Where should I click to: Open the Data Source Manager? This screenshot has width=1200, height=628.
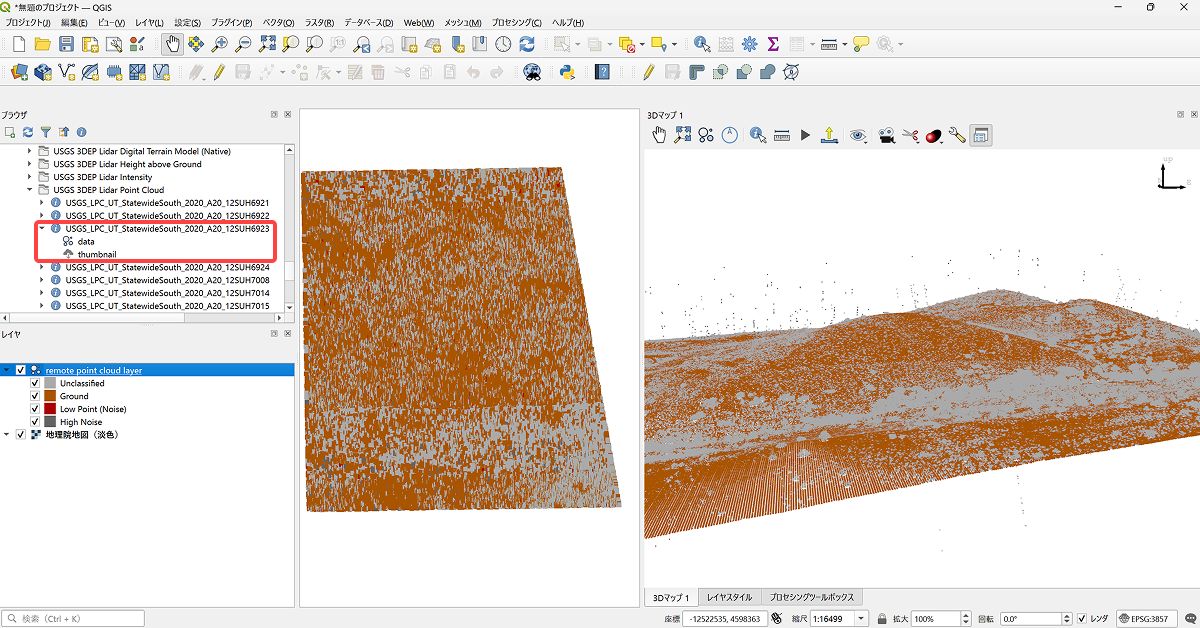click(x=18, y=72)
